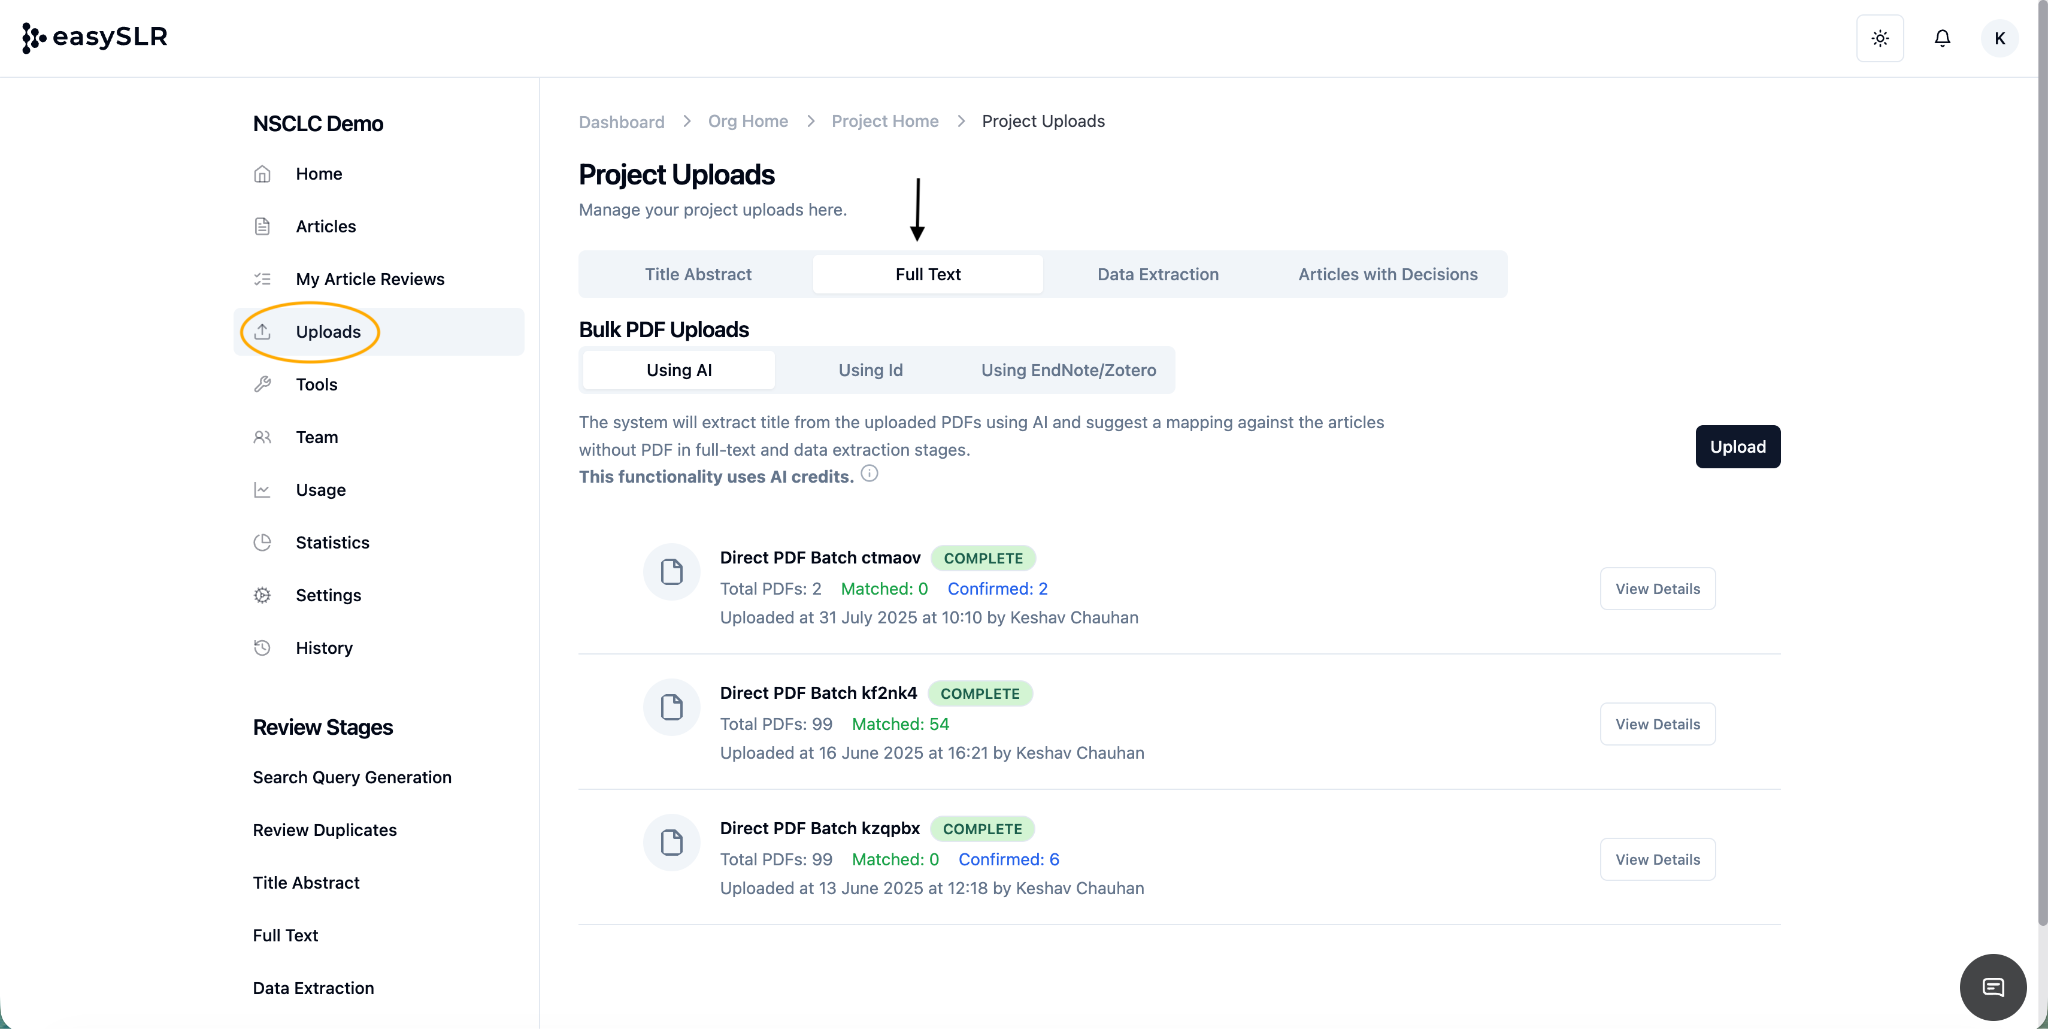2048x1029 pixels.
Task: View Details for batch kf2nk4
Action: pos(1657,725)
